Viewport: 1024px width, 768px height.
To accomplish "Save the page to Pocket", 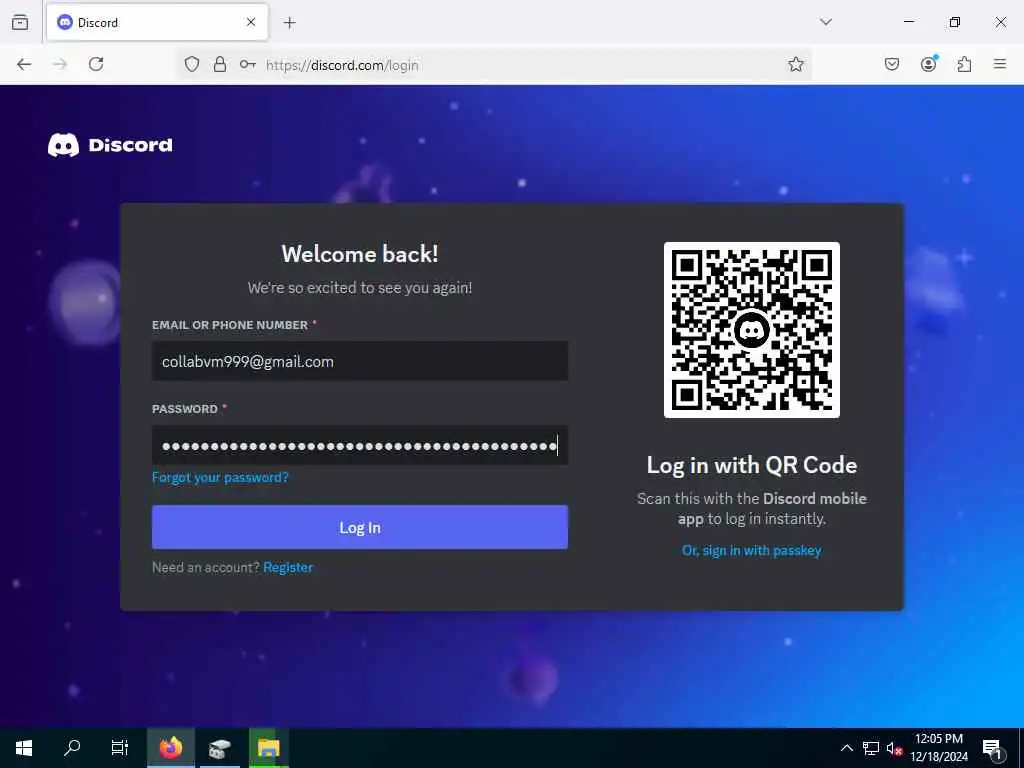I will tap(892, 64).
